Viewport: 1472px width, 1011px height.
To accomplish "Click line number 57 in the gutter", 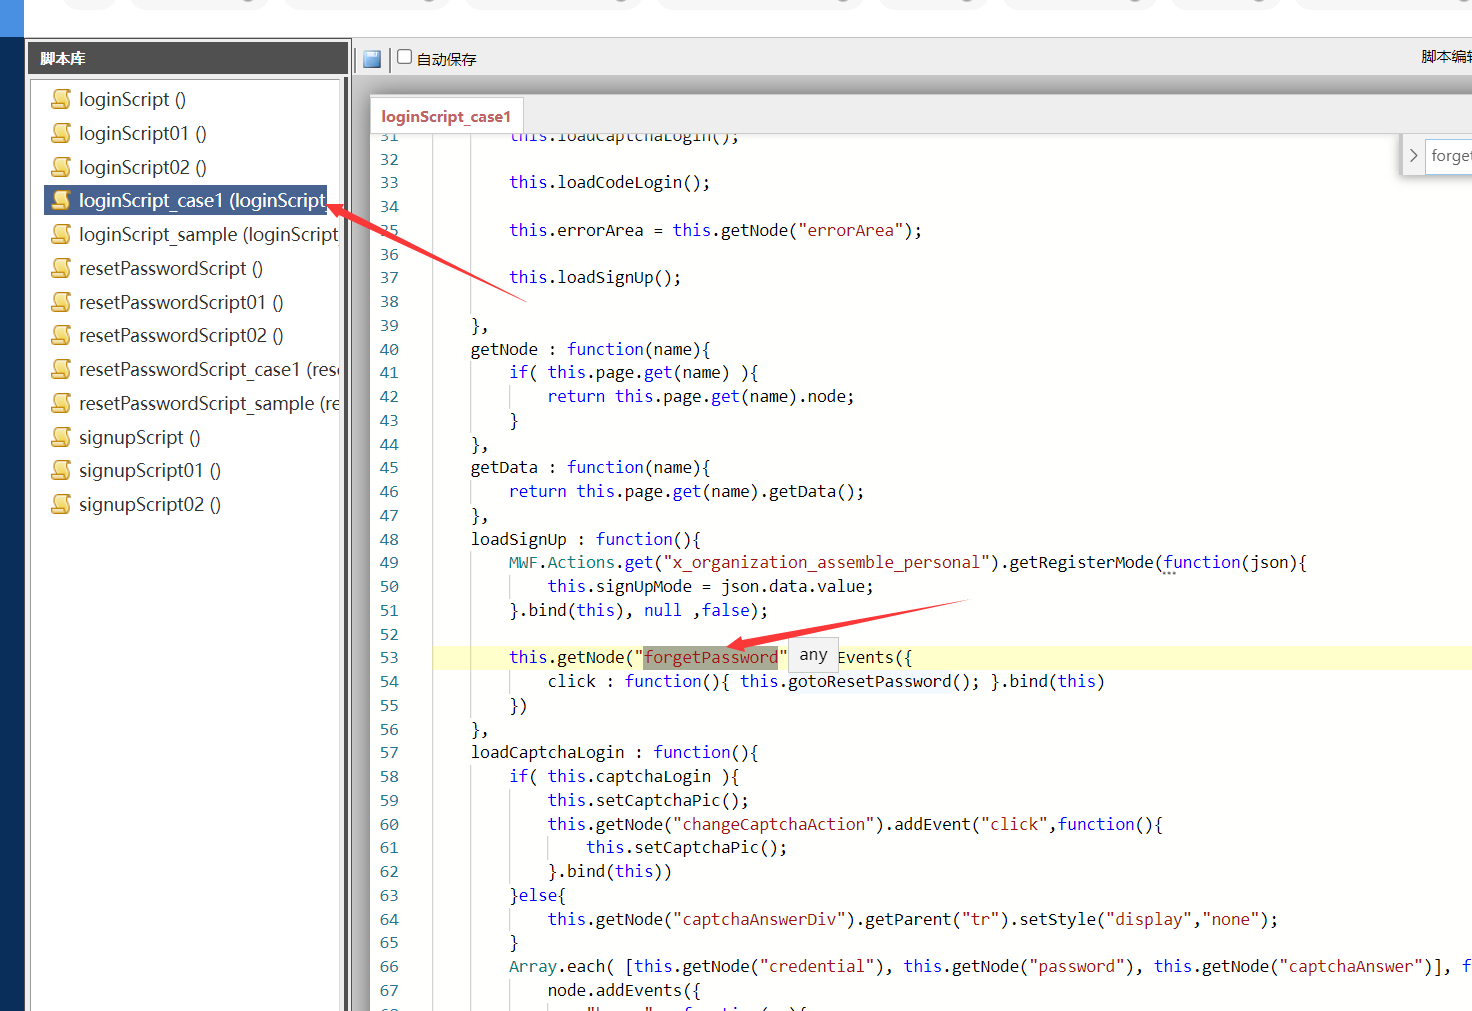I will coord(389,752).
